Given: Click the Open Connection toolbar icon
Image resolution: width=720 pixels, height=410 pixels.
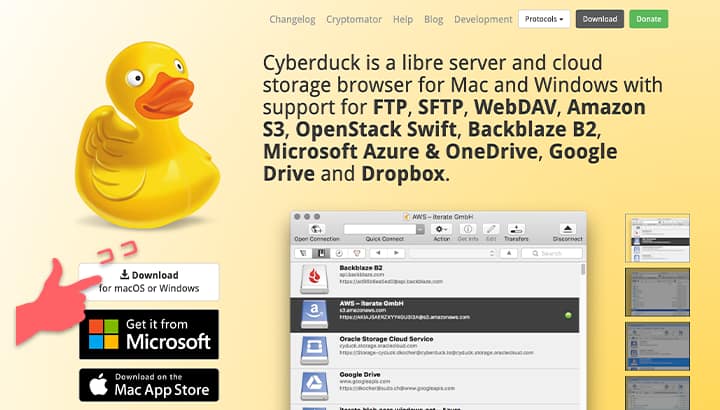Looking at the screenshot, I should click(317, 229).
